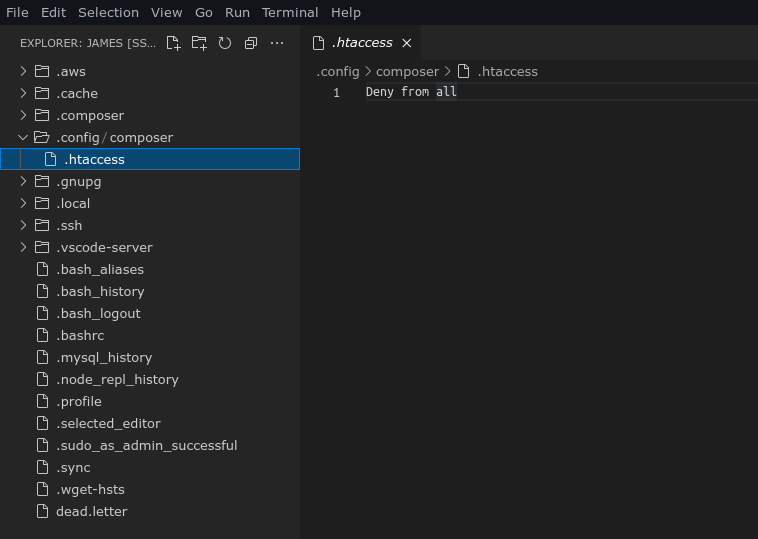Select the .htaccess file in tree

tap(94, 159)
